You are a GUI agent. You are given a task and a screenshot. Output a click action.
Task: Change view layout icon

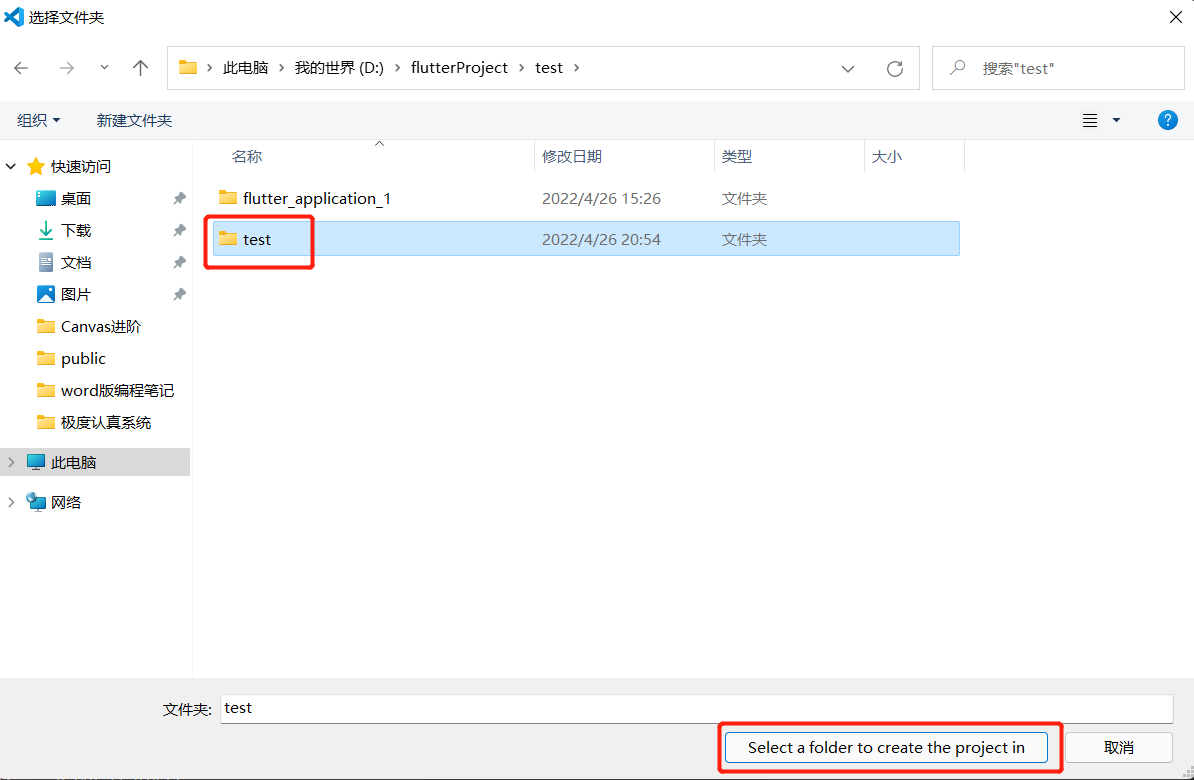coord(1090,120)
